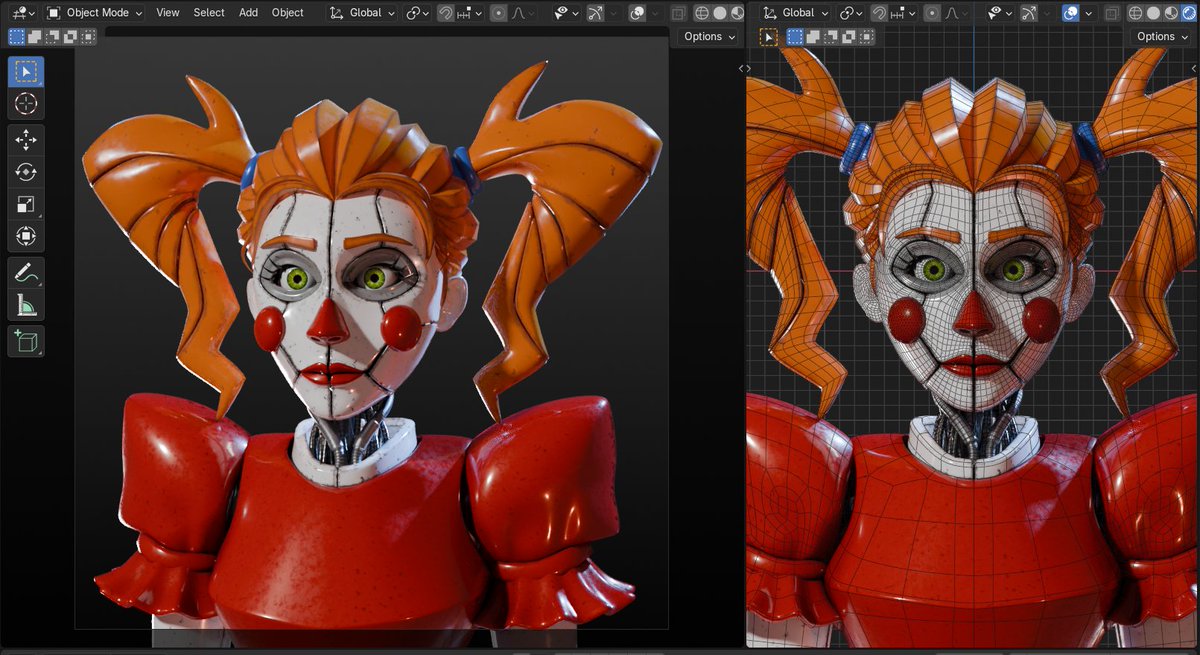
Task: Toggle proportional editing in right viewport
Action: [931, 13]
